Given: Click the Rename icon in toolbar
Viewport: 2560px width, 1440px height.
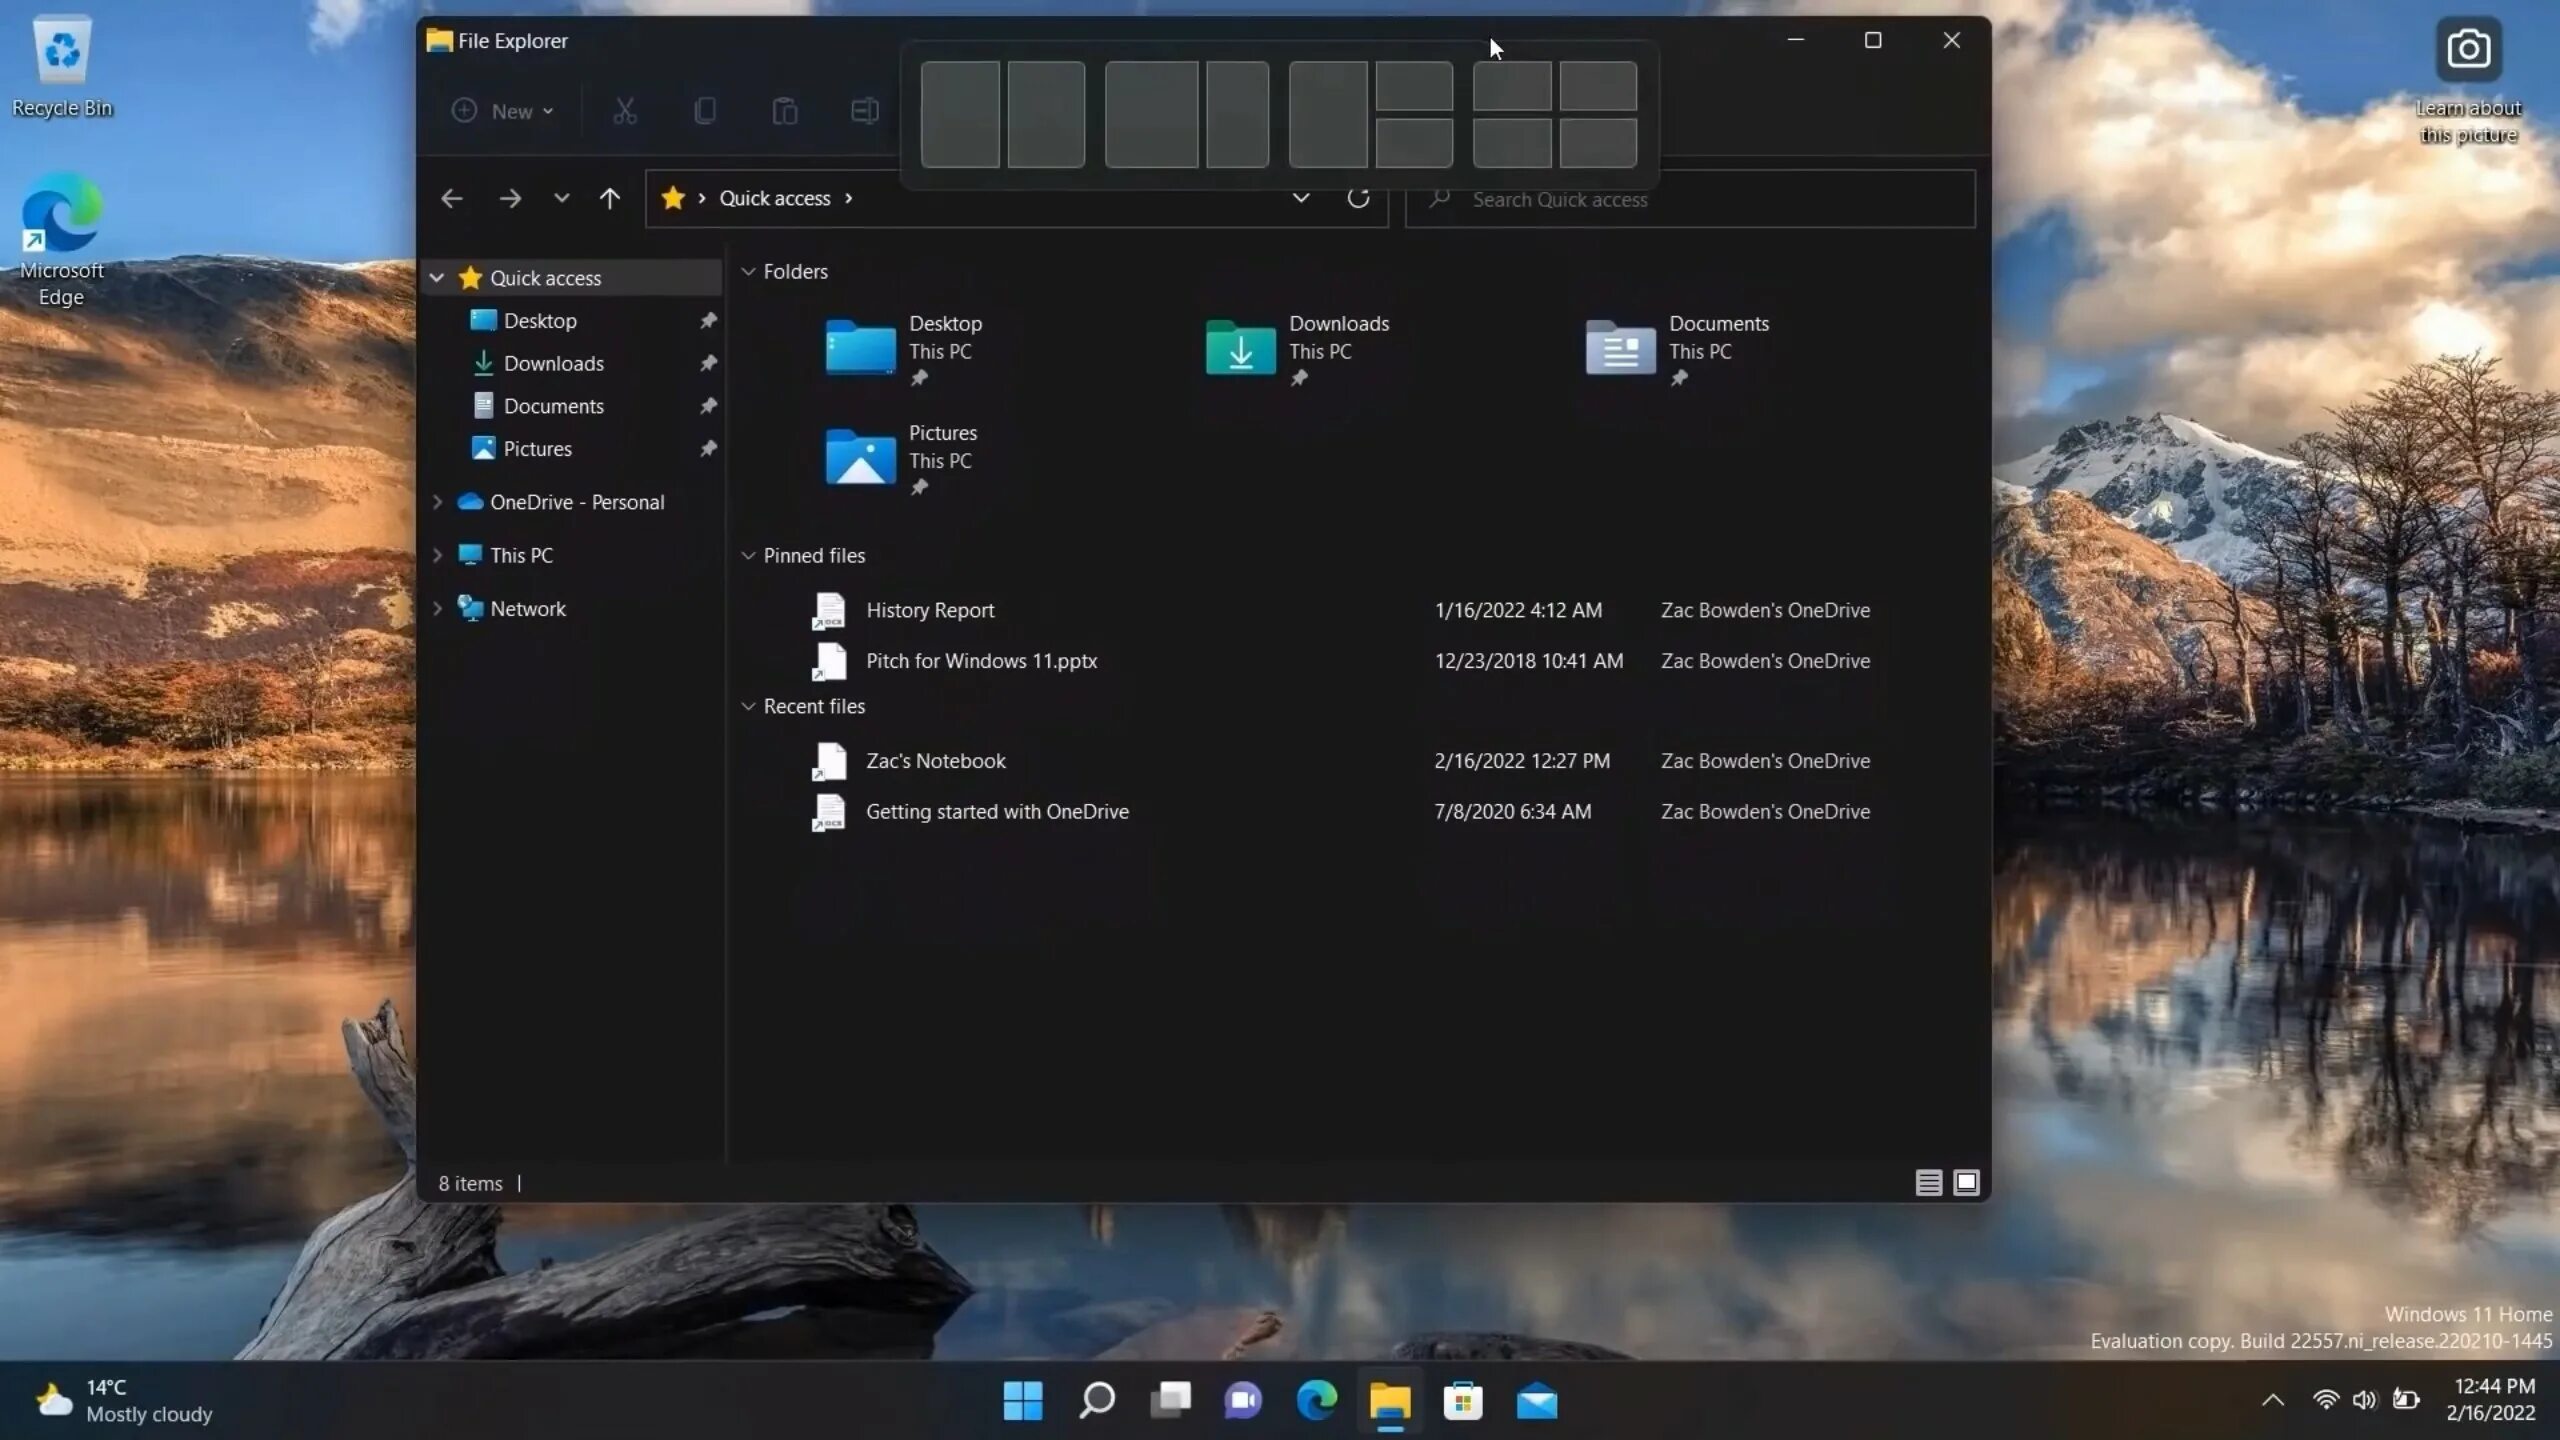Looking at the screenshot, I should click(x=864, y=111).
